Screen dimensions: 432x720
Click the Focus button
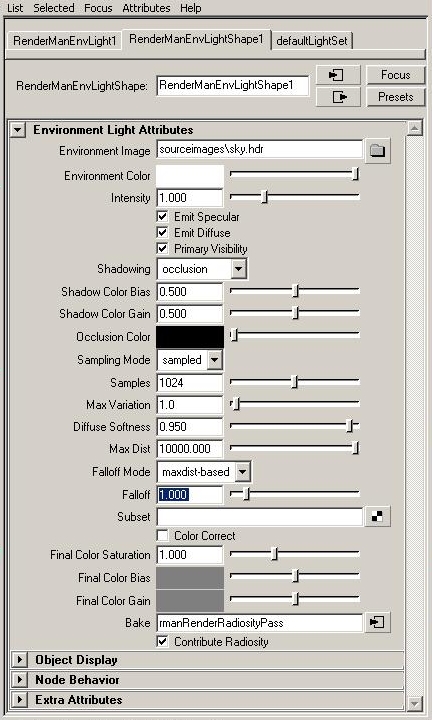coord(396,75)
